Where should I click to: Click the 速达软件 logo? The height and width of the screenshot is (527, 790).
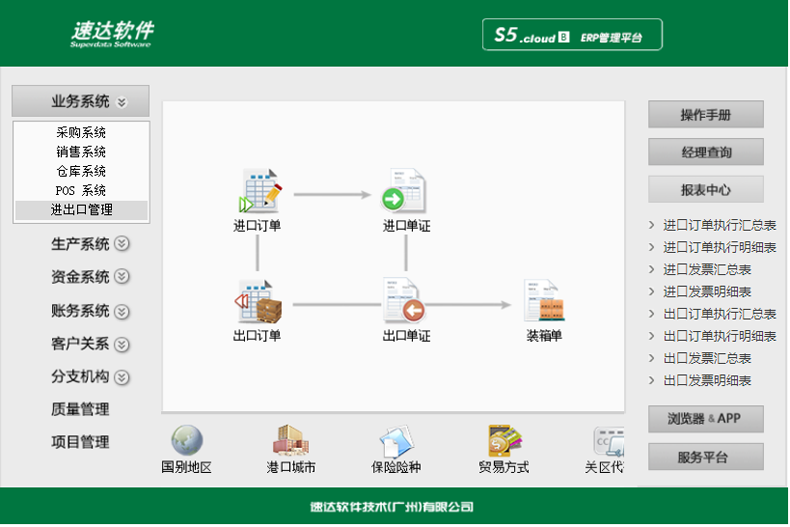pyautogui.click(x=112, y=34)
